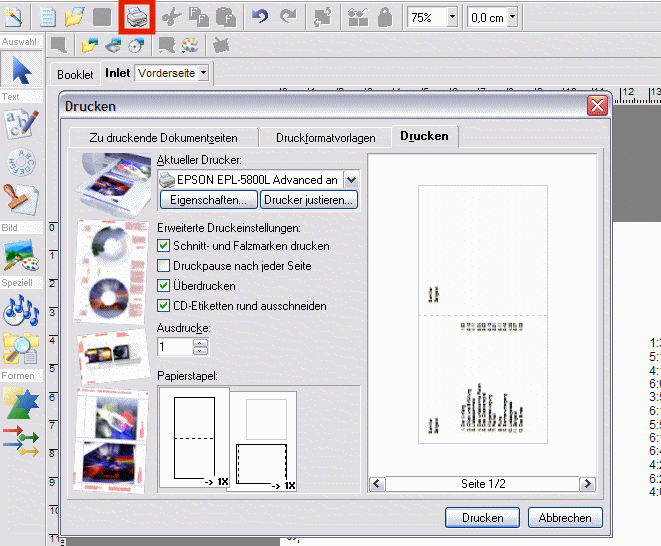
Task: Select the arrow selection tool in sidebar
Action: [22, 70]
